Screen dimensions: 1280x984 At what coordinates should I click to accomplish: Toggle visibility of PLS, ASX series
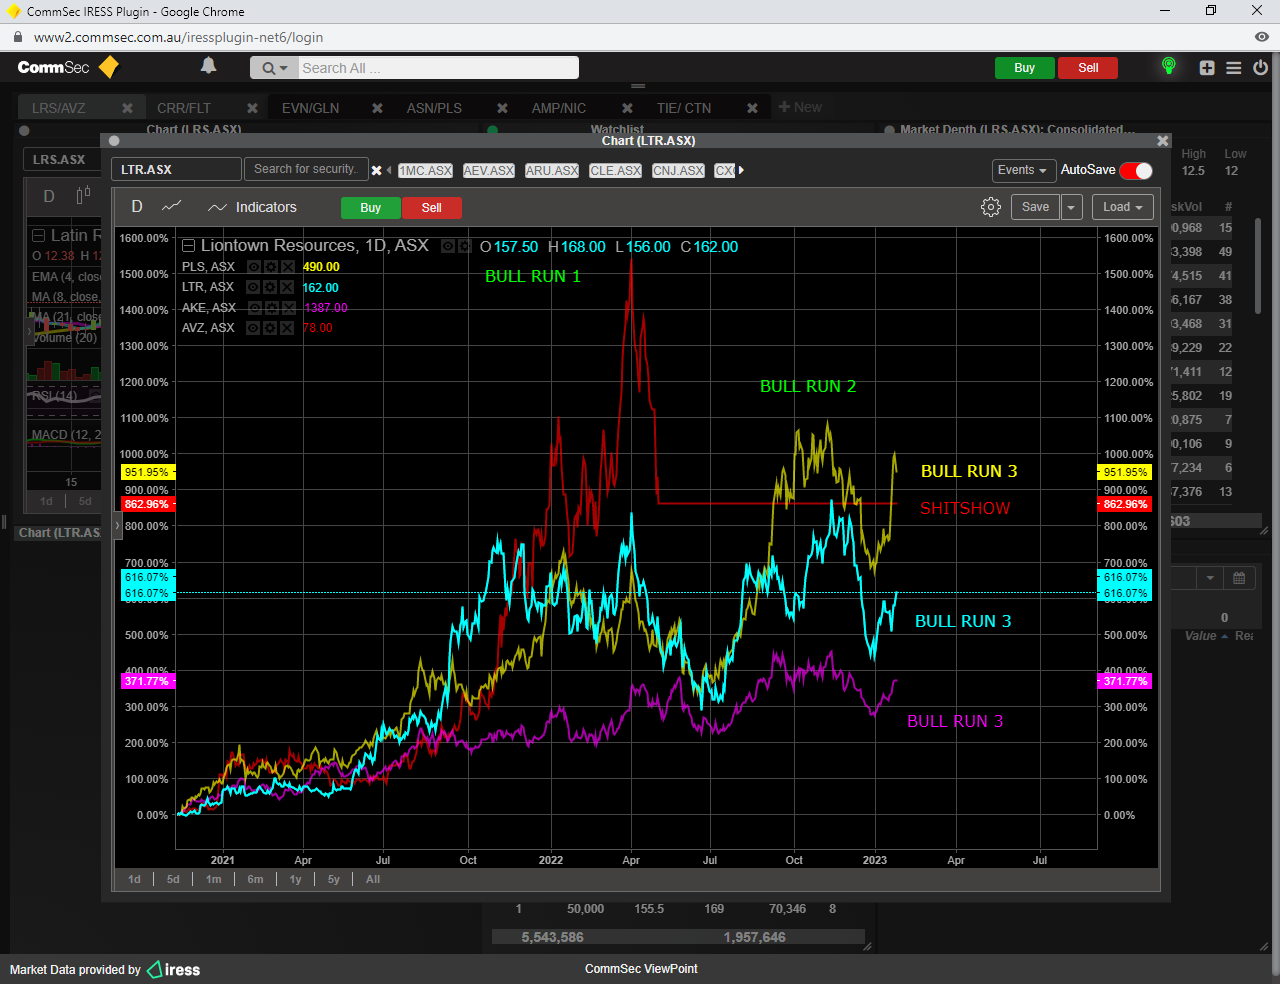point(254,267)
